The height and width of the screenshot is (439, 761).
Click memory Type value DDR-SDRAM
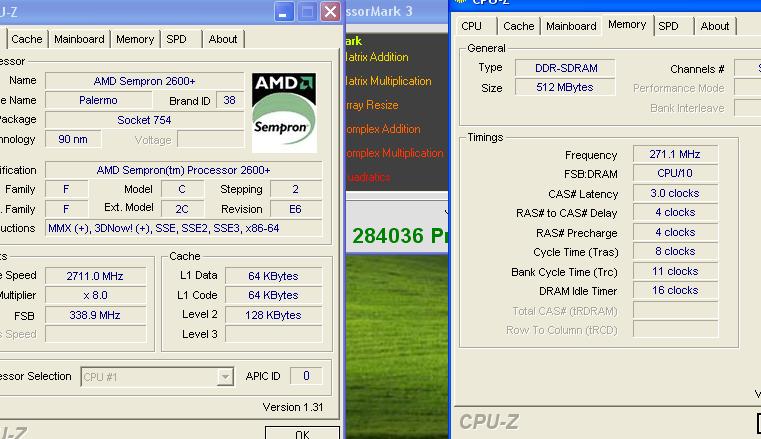(x=565, y=68)
